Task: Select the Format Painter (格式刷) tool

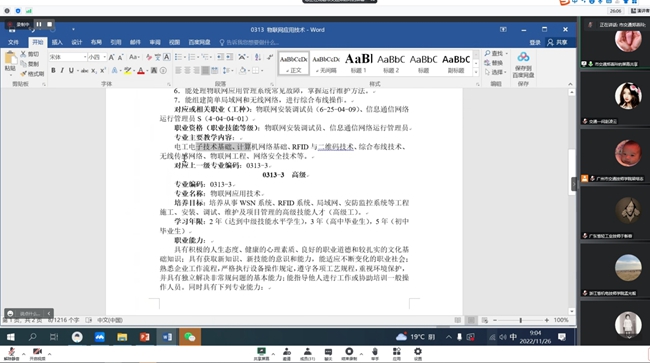Action: tap(32, 73)
